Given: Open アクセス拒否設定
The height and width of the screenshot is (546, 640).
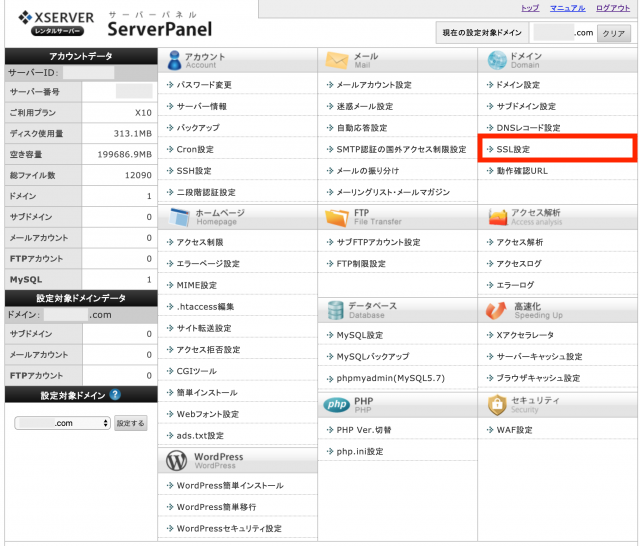Looking at the screenshot, I should coord(208,350).
